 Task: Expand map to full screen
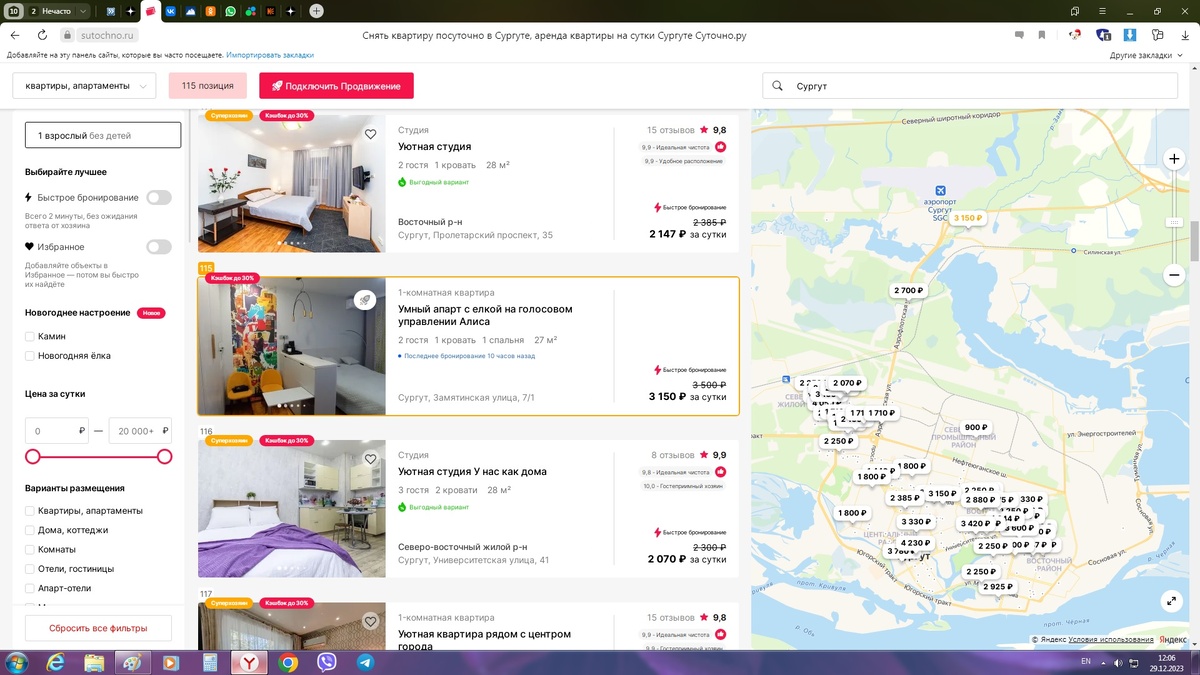(1172, 601)
